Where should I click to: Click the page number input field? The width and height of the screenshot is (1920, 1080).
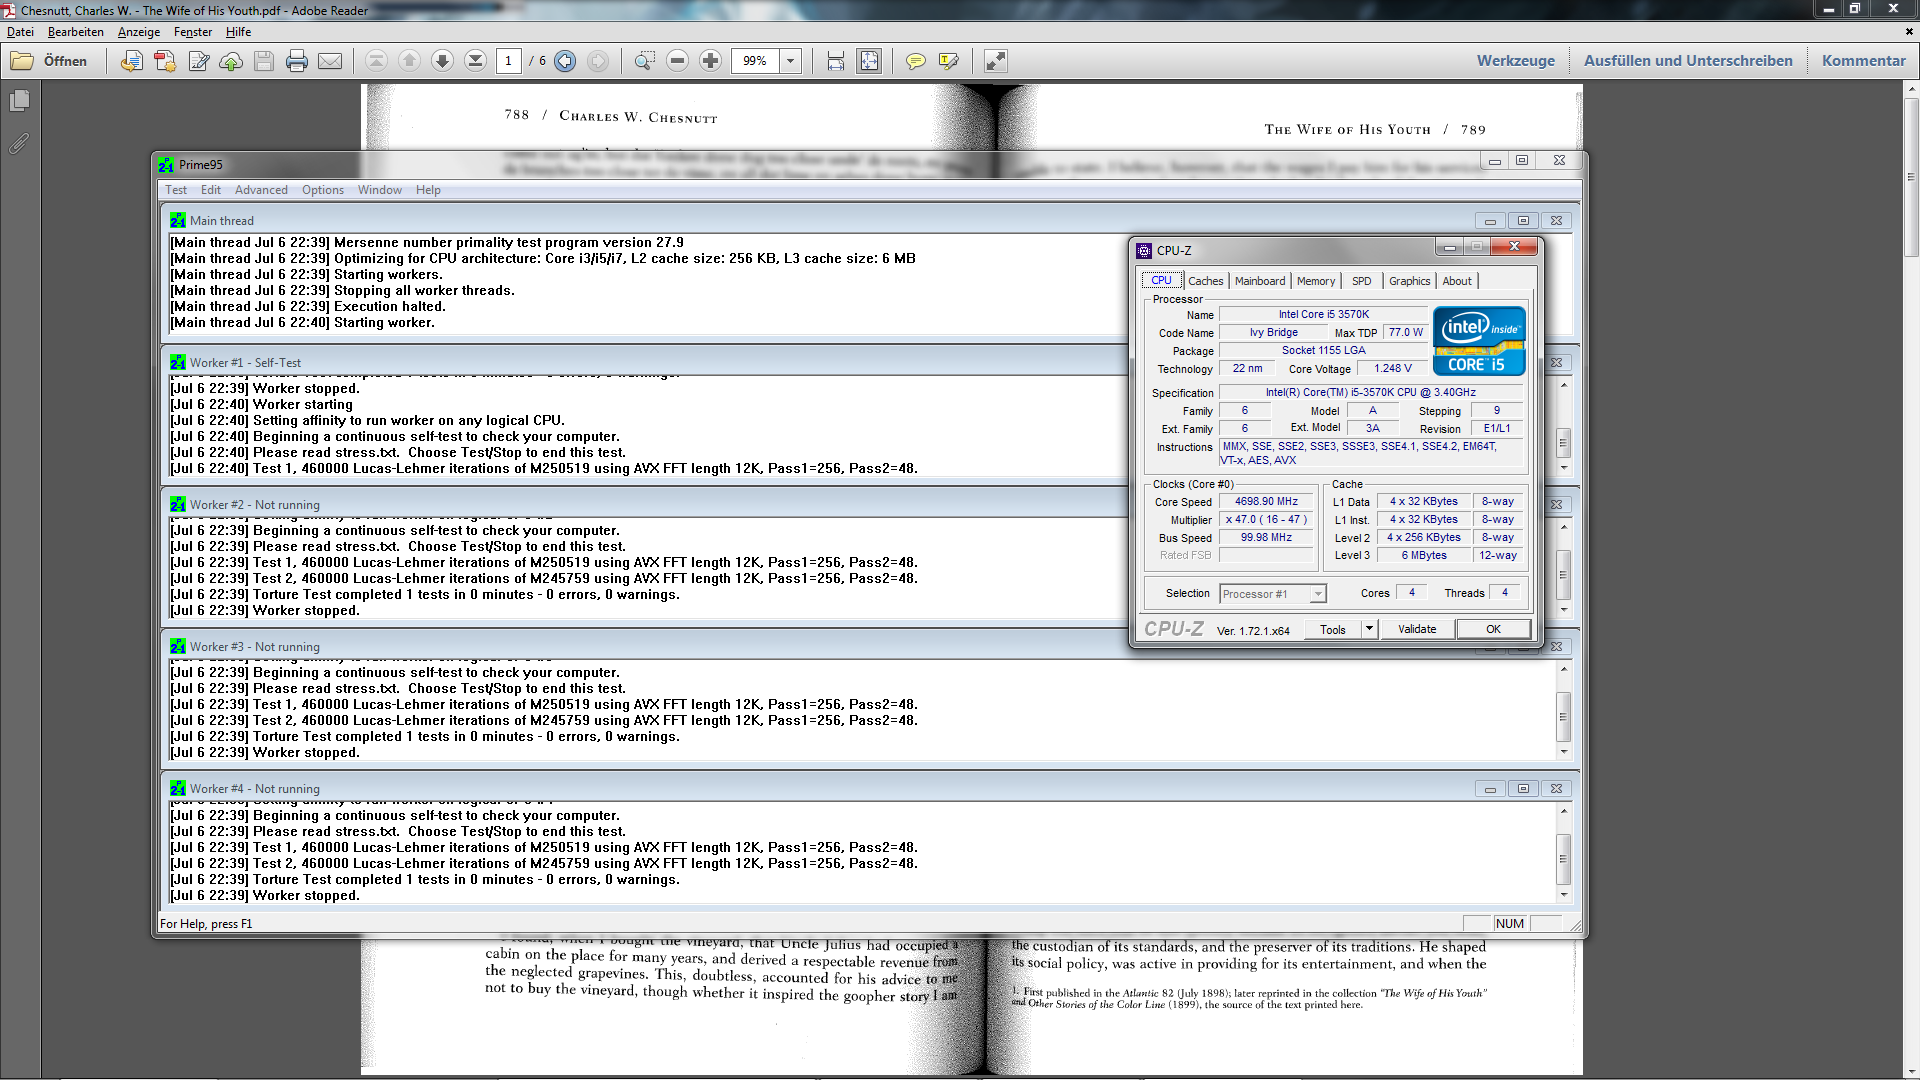[508, 61]
